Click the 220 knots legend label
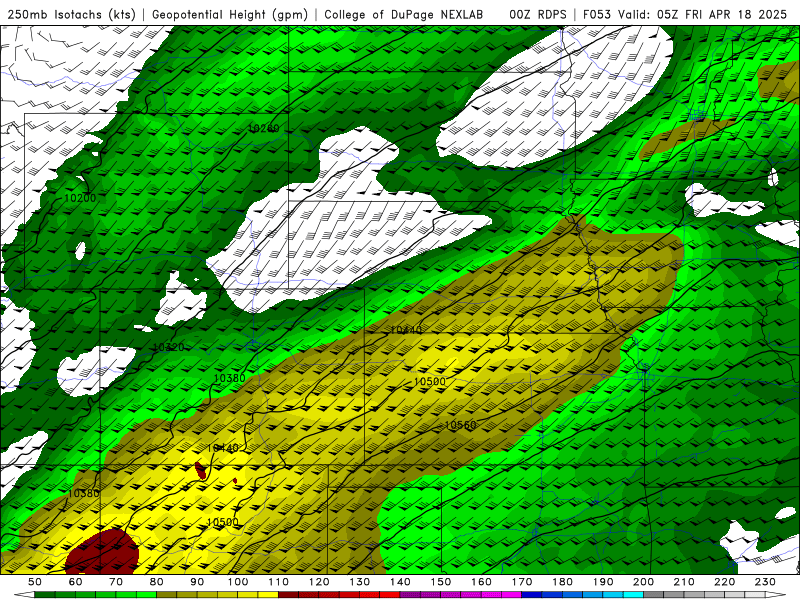The width and height of the screenshot is (800, 600). 724,582
